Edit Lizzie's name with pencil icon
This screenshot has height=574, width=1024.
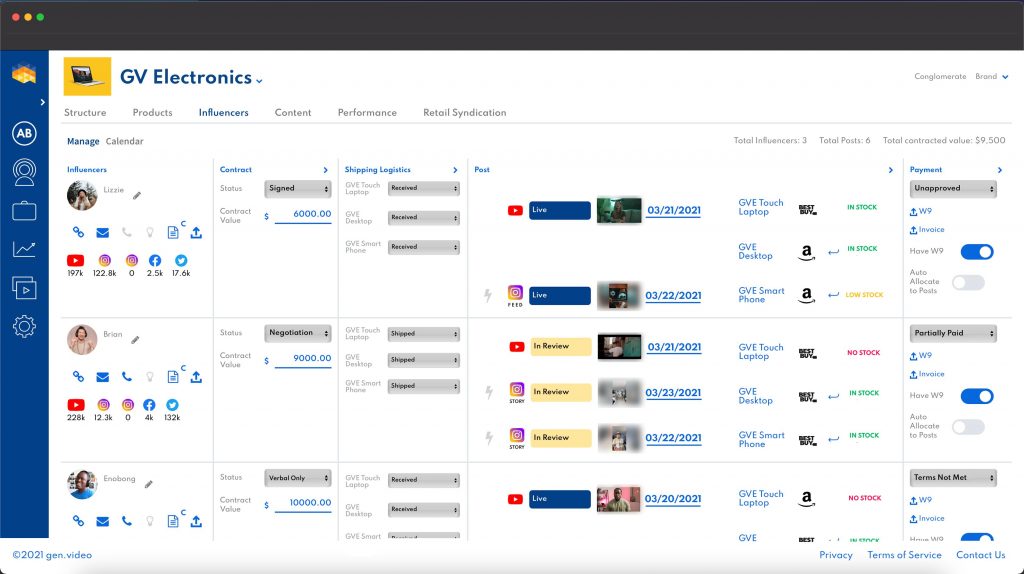[137, 195]
